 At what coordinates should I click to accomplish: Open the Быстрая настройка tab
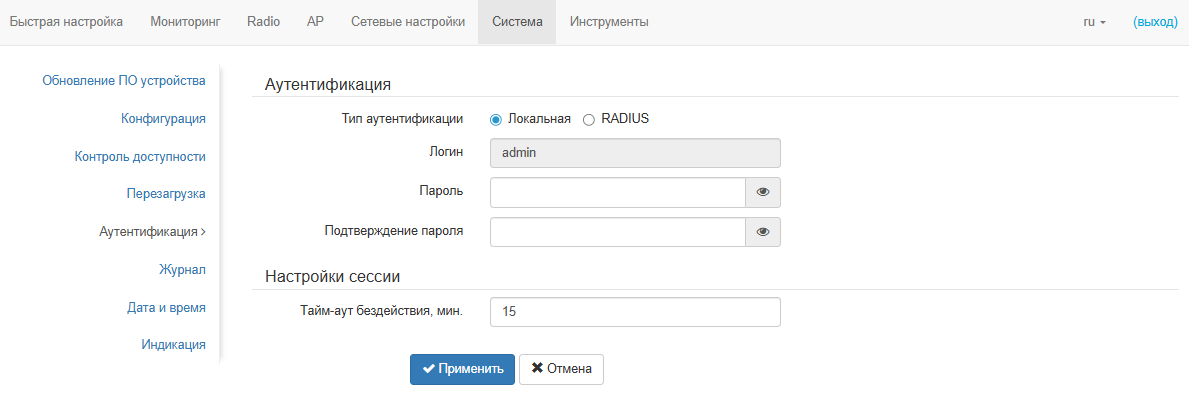(66, 22)
